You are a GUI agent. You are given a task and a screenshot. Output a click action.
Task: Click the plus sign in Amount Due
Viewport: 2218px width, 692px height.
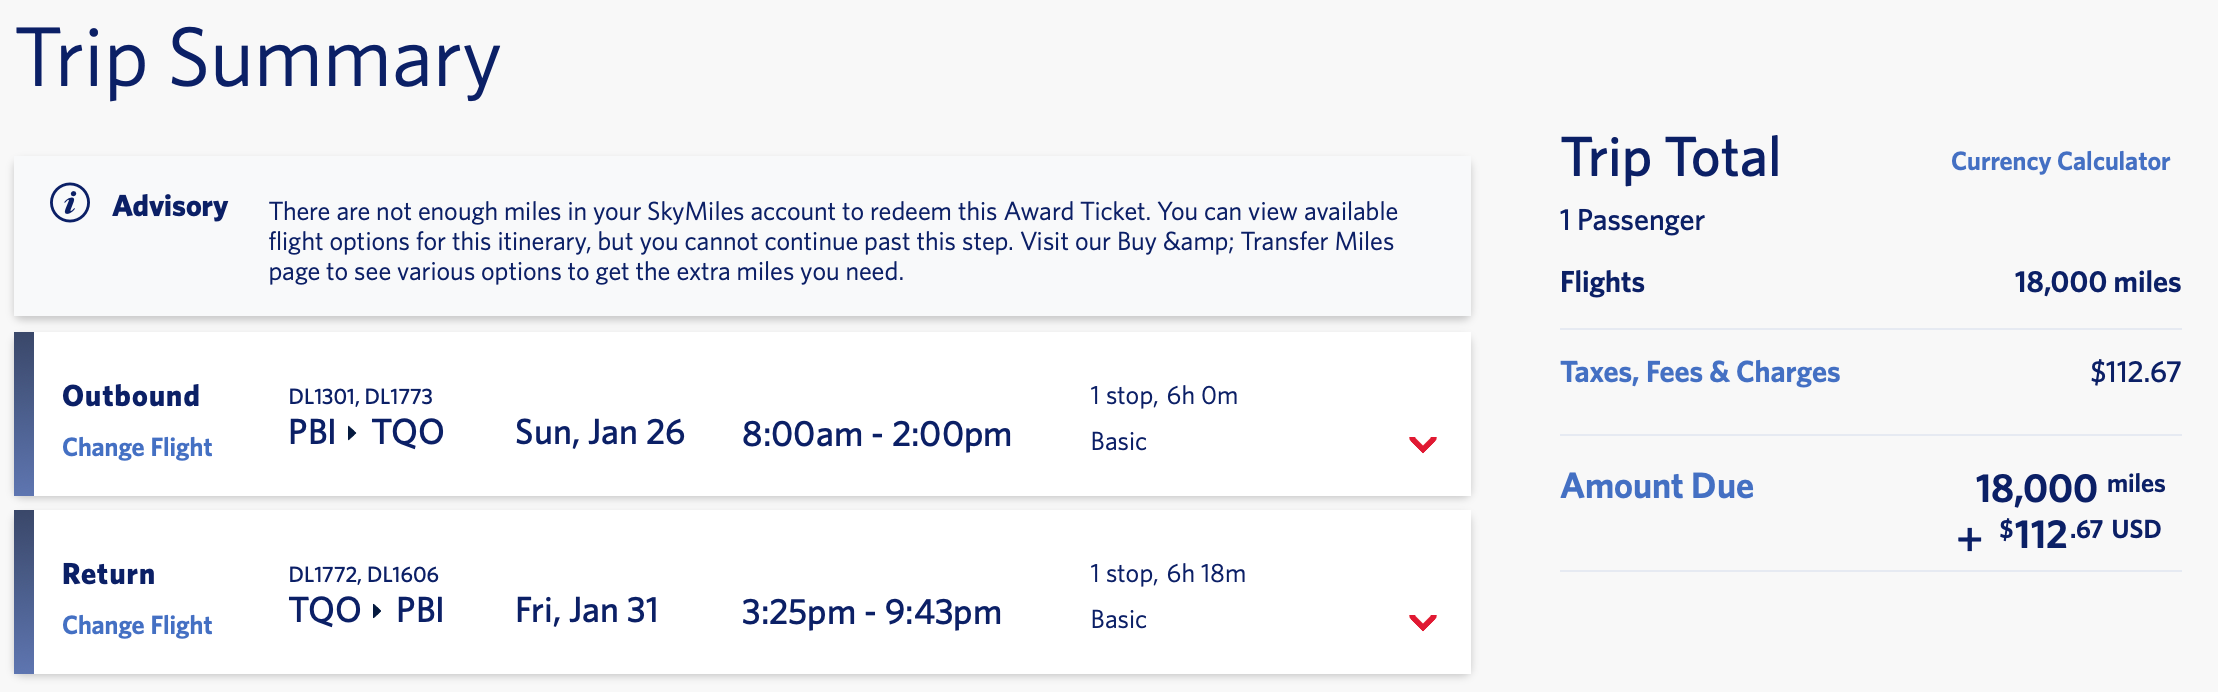click(x=1969, y=540)
